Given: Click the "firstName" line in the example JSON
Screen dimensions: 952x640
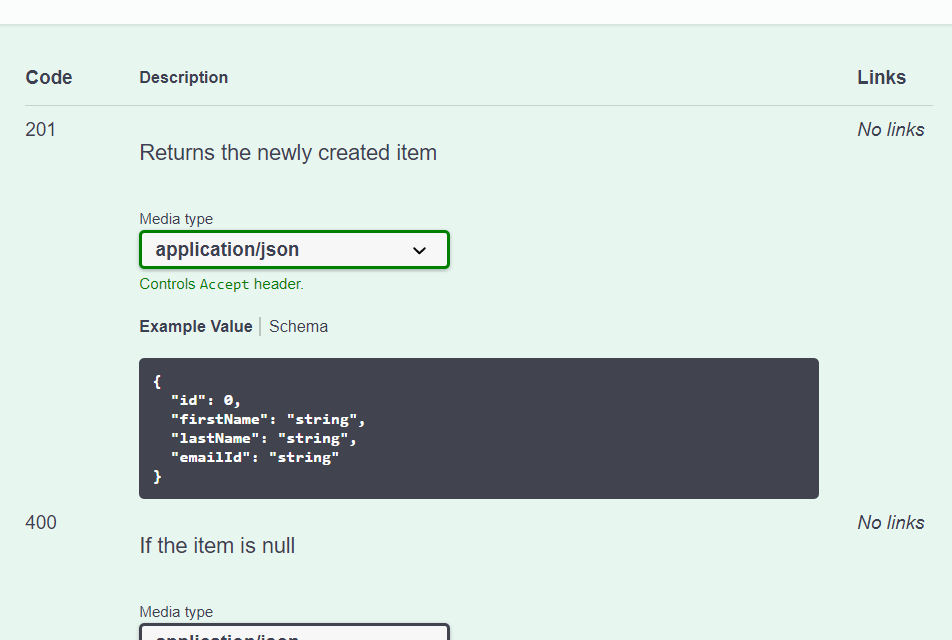Looking at the screenshot, I should tap(267, 419).
